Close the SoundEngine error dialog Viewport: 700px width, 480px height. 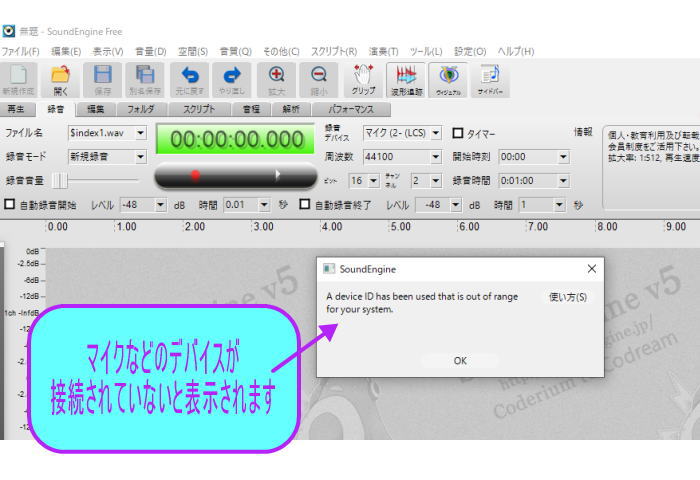point(592,269)
